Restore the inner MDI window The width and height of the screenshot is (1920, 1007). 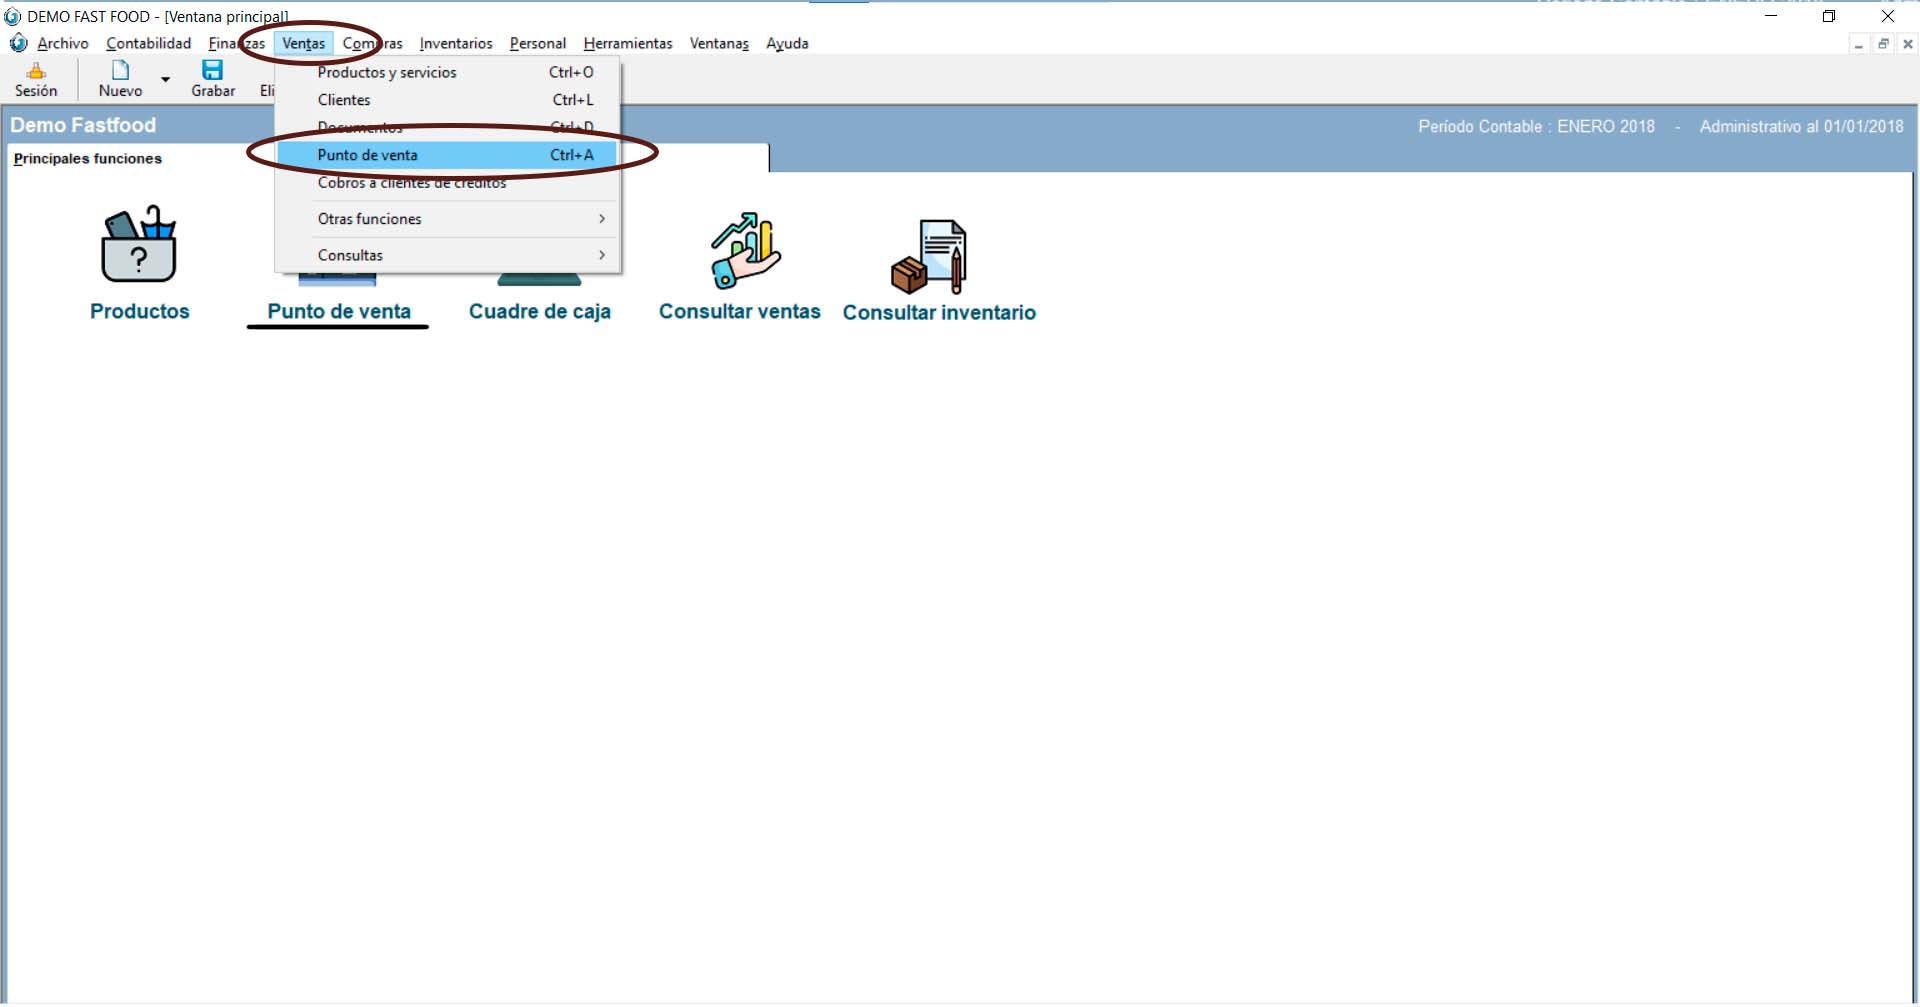point(1883,44)
